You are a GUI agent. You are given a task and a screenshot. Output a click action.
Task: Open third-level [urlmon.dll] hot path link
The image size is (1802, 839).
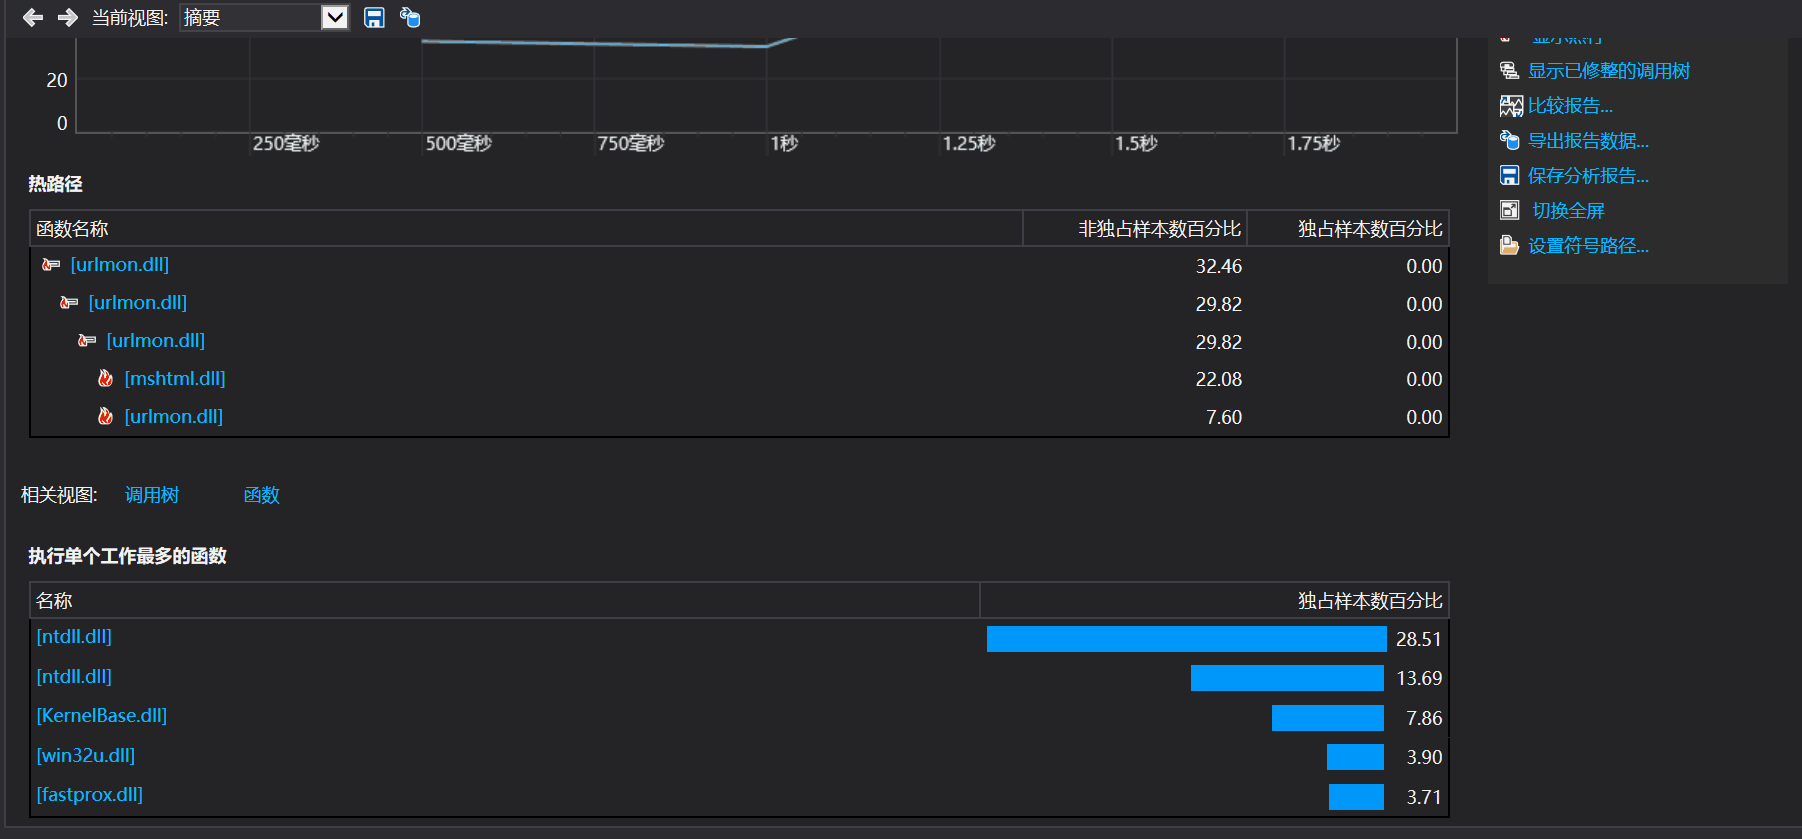click(156, 341)
